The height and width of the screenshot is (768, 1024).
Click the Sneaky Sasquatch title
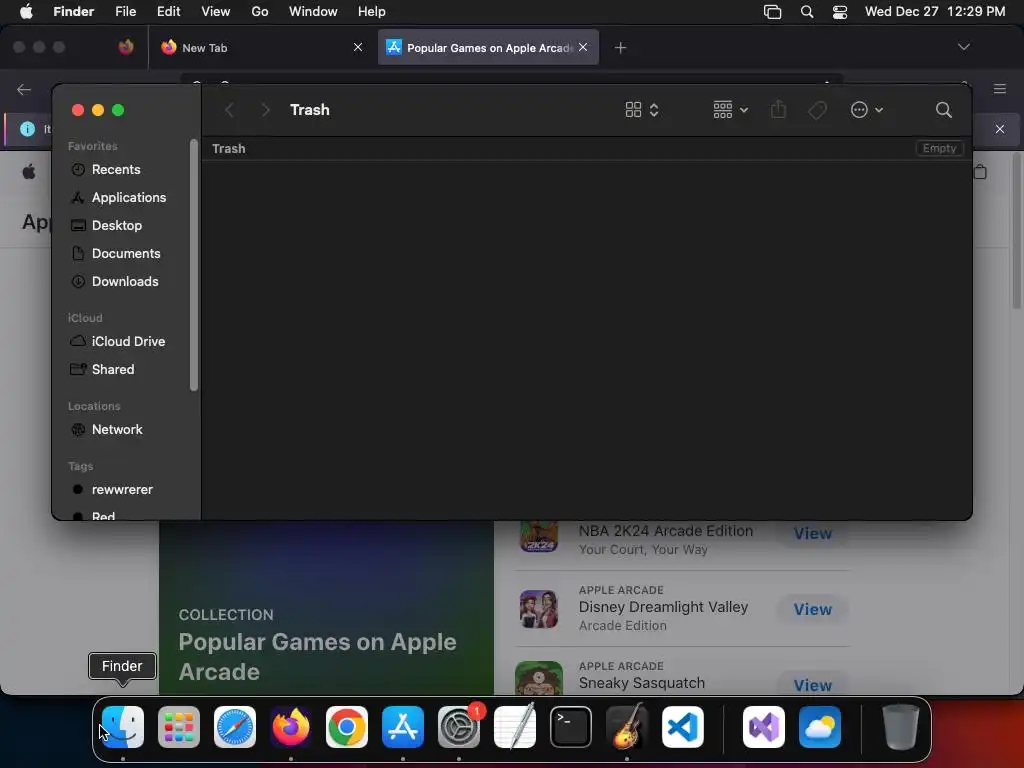641,683
